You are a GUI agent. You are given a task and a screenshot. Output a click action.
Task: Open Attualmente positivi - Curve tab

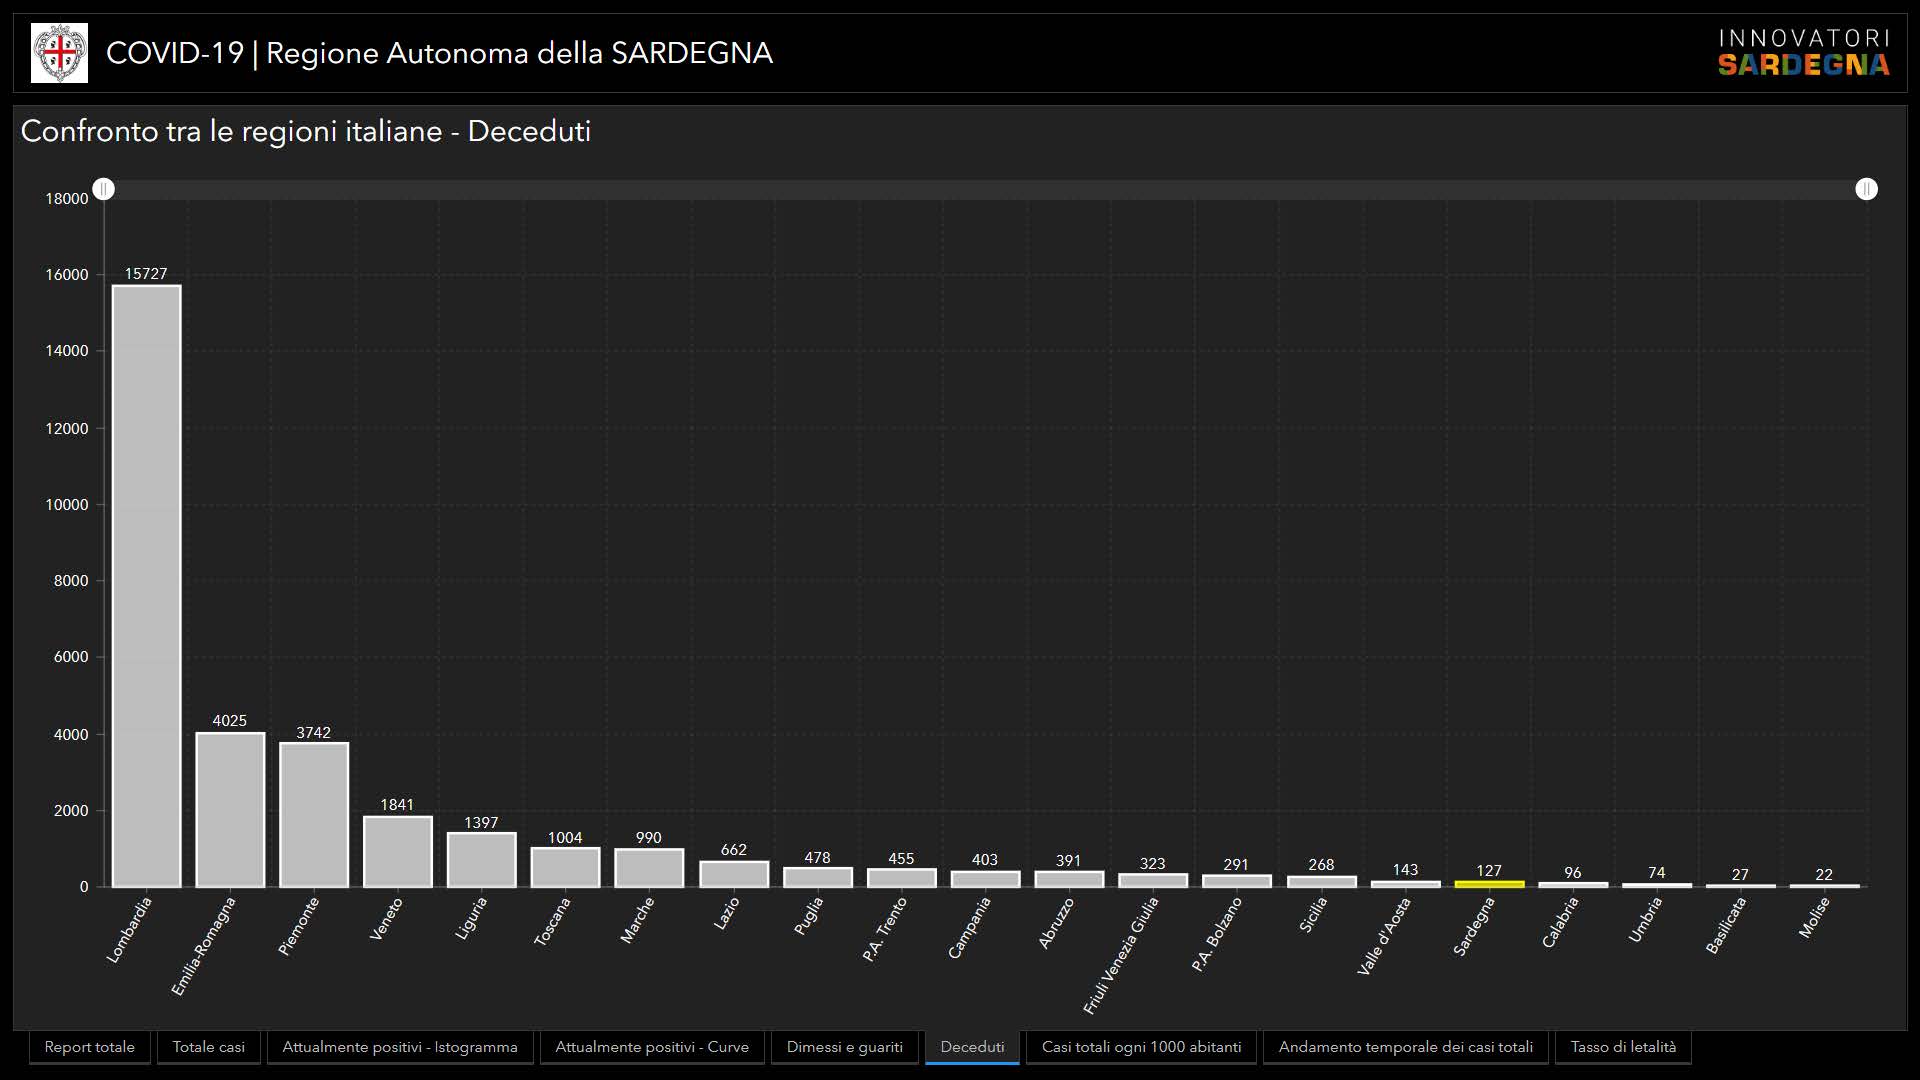click(651, 1047)
